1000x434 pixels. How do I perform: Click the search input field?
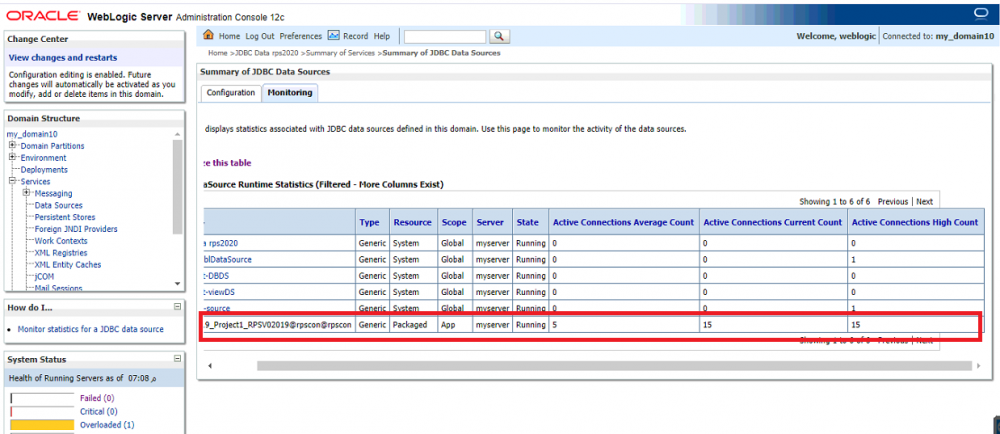(x=445, y=36)
